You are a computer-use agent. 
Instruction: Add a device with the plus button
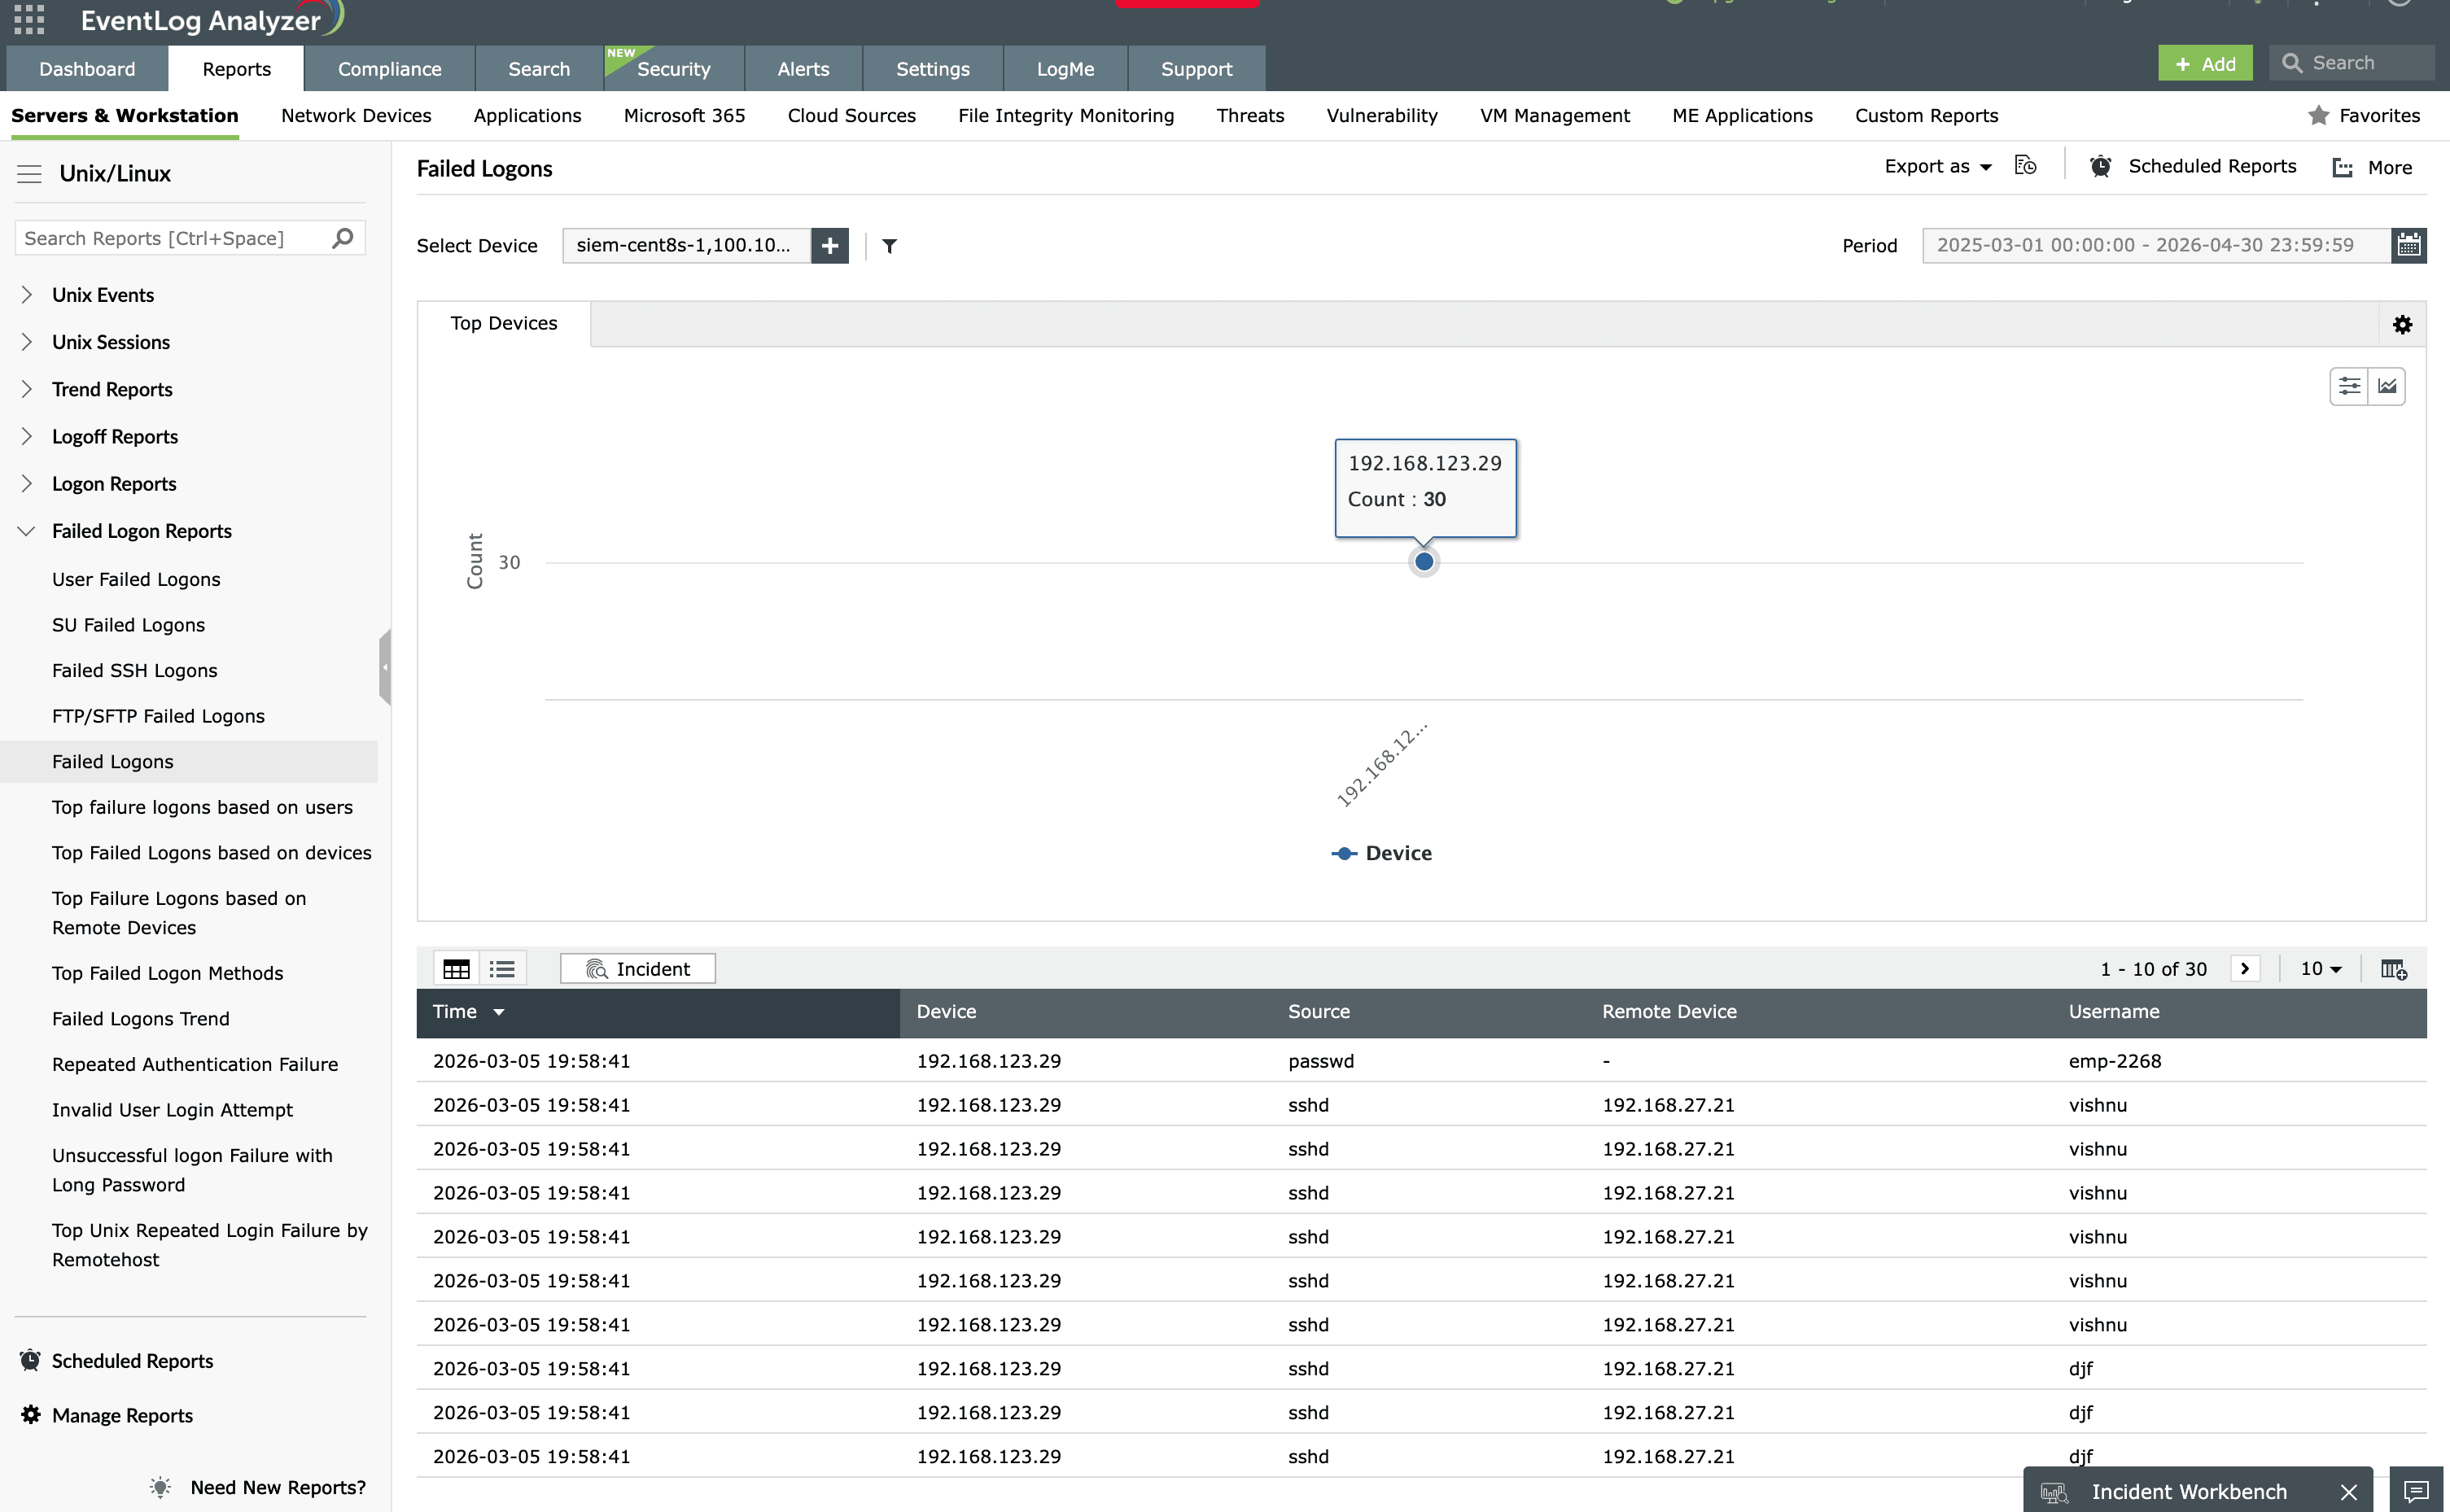pos(830,246)
